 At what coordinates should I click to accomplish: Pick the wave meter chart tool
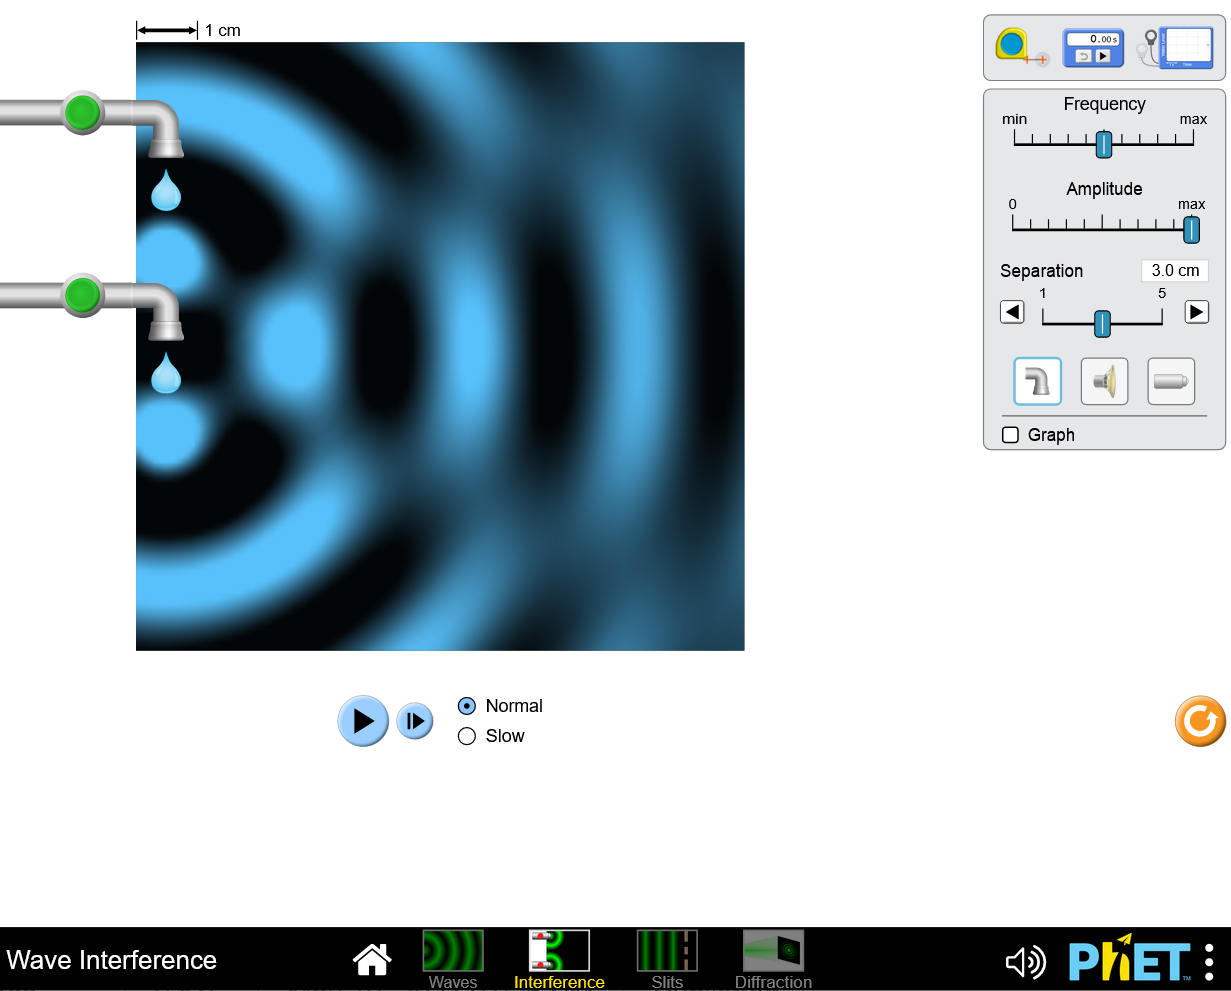point(1180,47)
